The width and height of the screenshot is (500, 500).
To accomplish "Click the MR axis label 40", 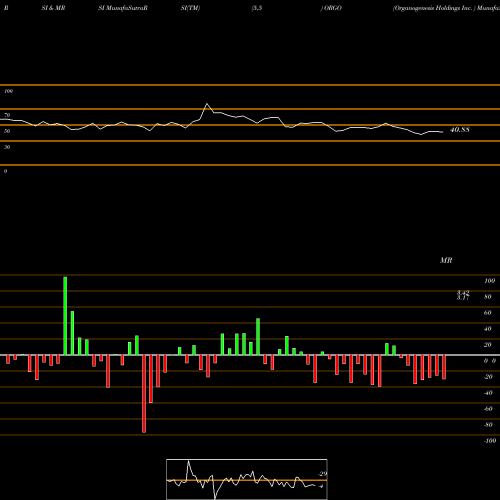I will (488, 329).
